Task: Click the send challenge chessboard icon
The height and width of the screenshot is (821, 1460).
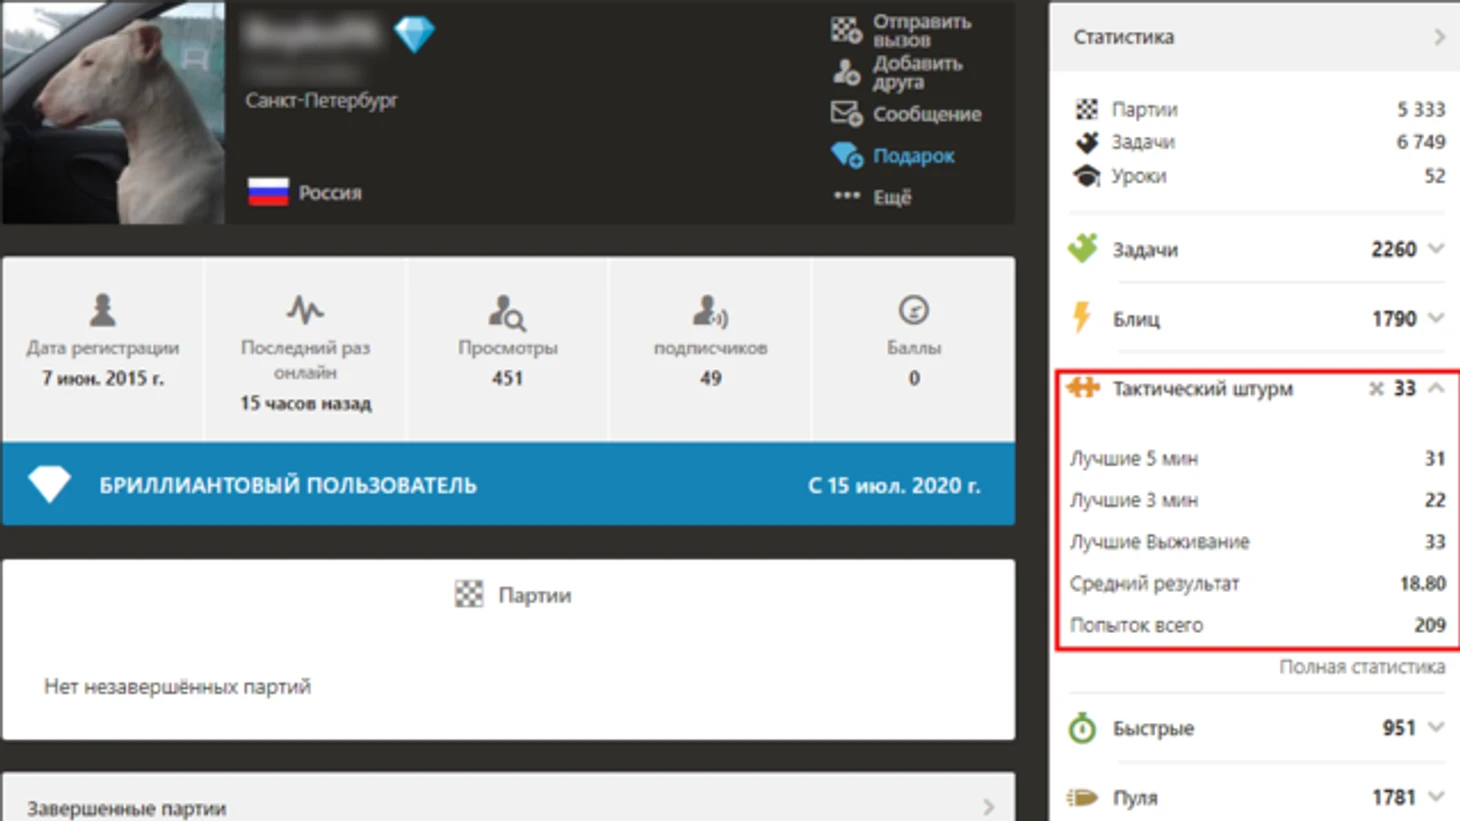Action: tap(846, 30)
